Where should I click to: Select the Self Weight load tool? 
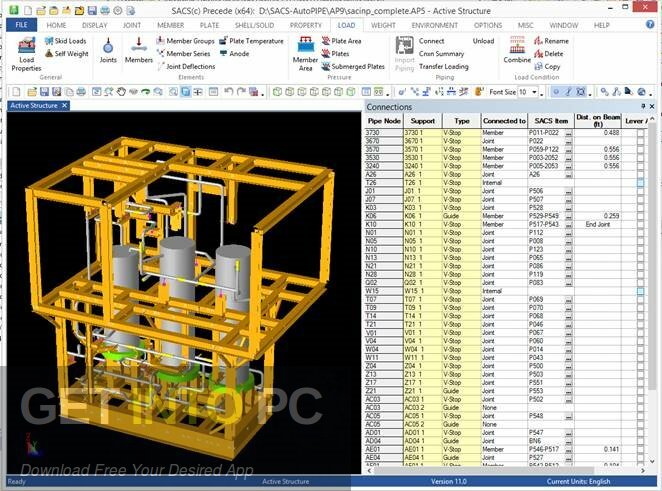click(66, 54)
